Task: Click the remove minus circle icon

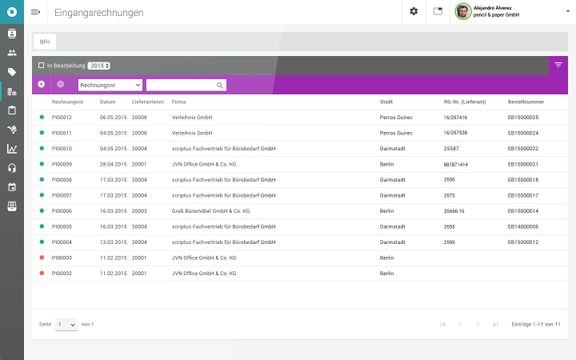Action: 61,84
